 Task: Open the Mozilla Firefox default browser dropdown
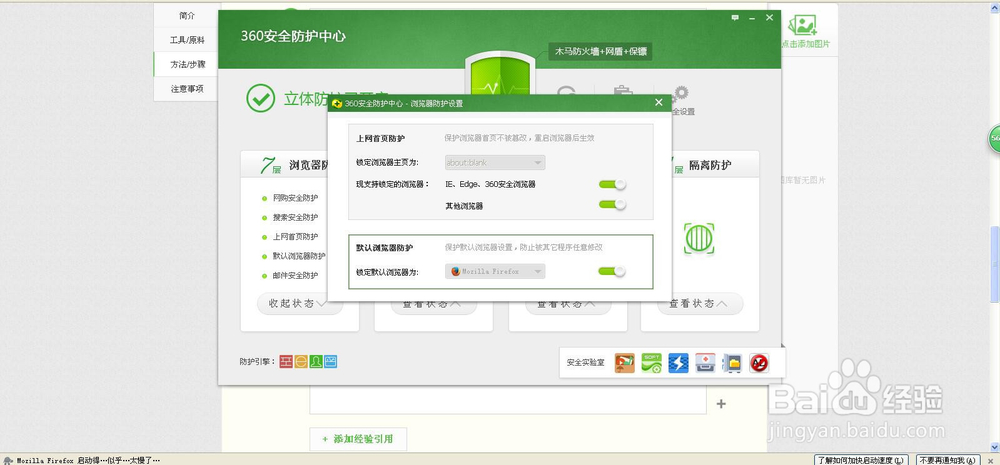pyautogui.click(x=495, y=271)
